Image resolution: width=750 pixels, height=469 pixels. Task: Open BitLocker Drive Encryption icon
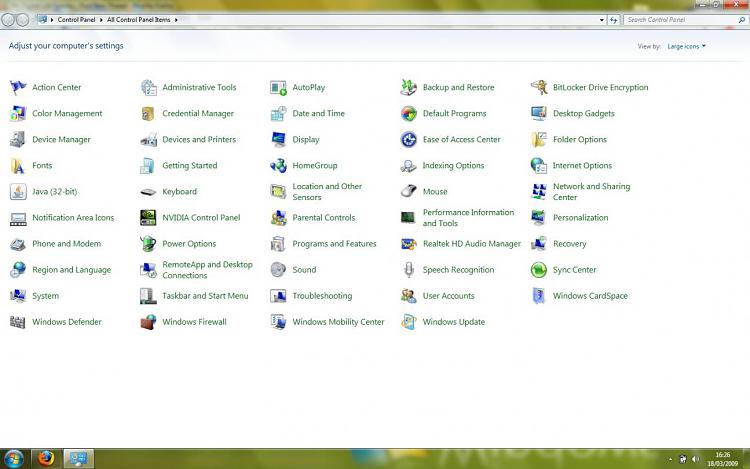[539, 87]
